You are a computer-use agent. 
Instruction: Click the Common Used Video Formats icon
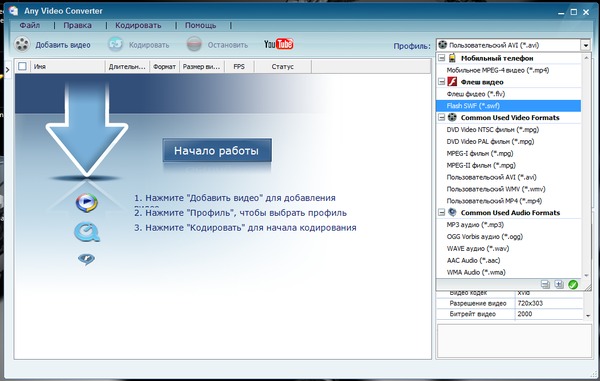[x=452, y=117]
